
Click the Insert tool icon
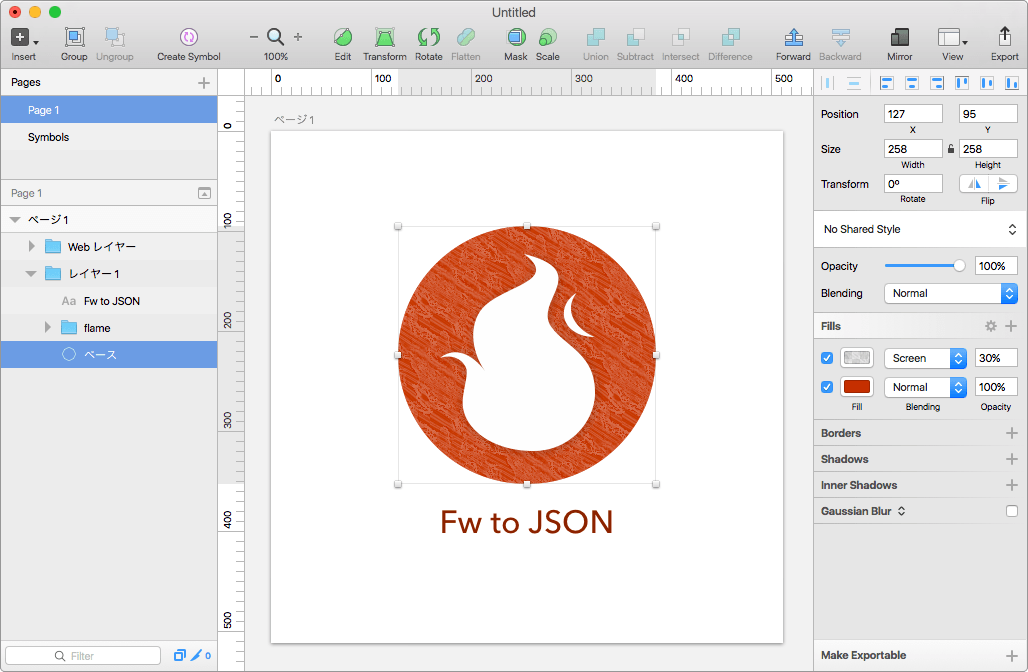point(21,38)
